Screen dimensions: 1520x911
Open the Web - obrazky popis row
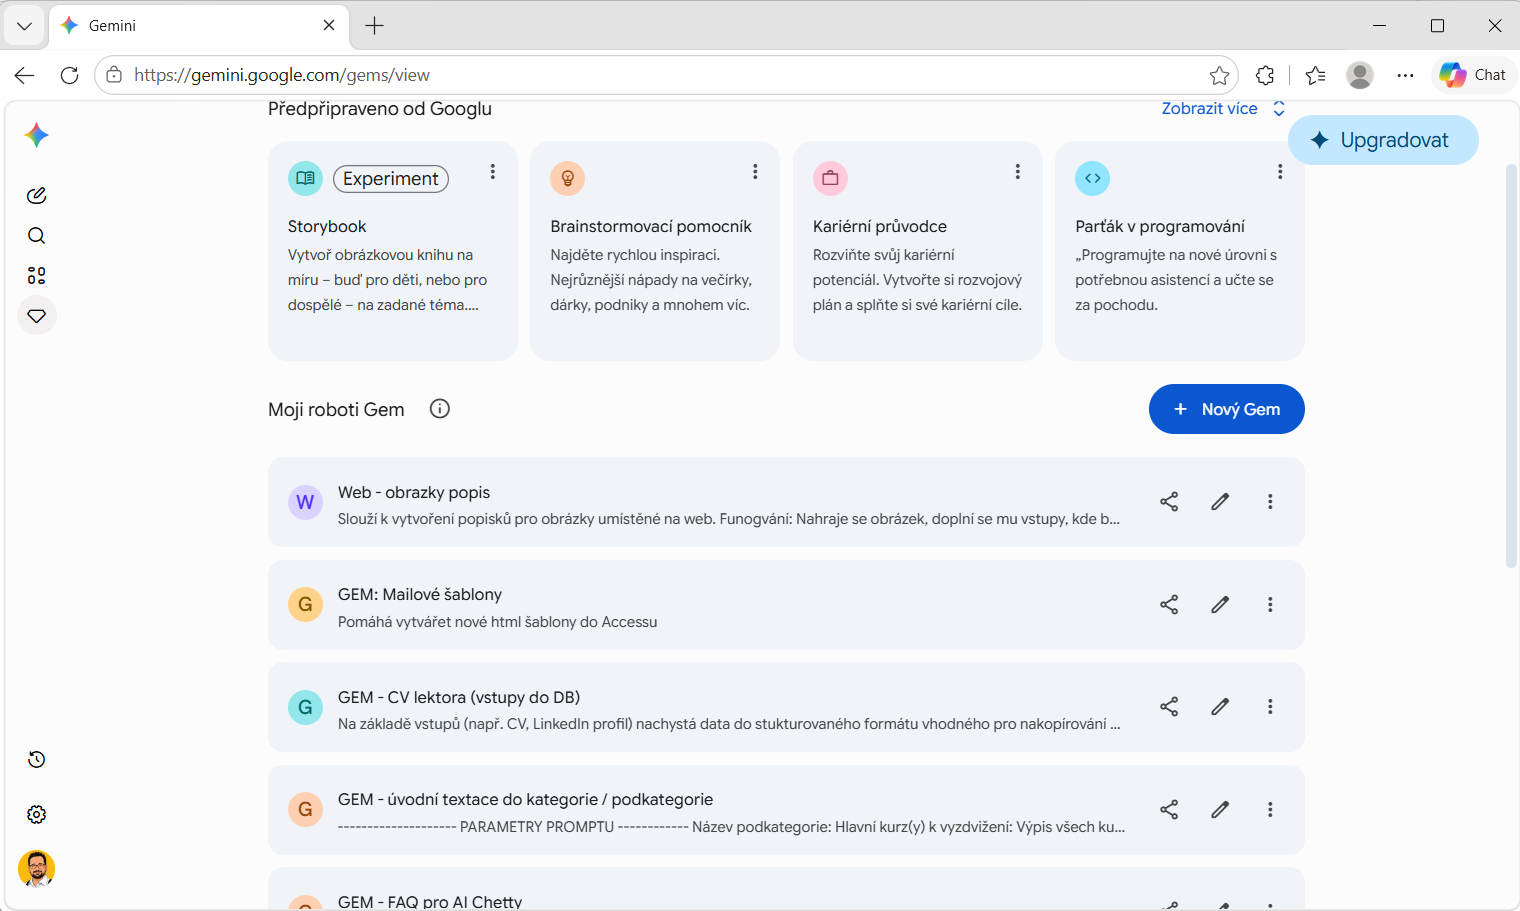(x=786, y=502)
